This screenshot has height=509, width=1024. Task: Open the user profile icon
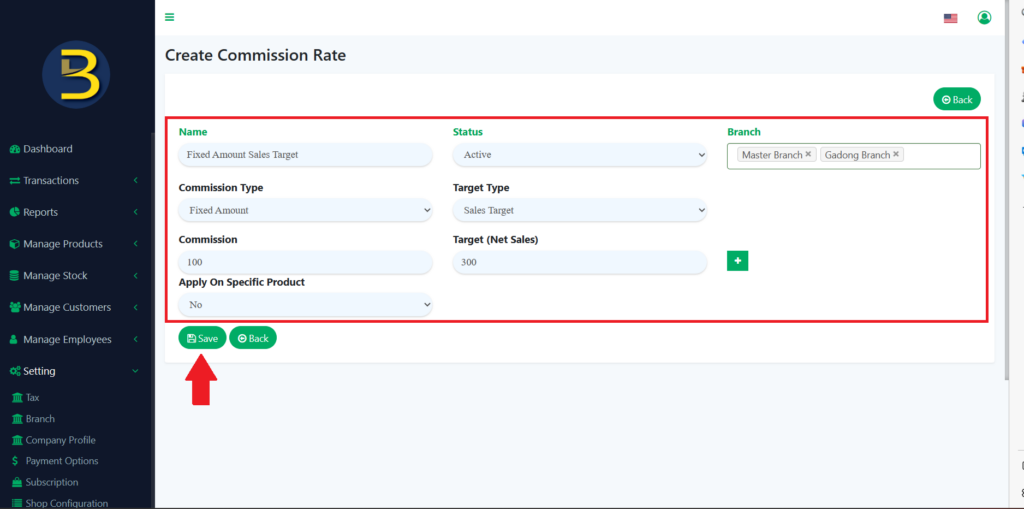984,17
